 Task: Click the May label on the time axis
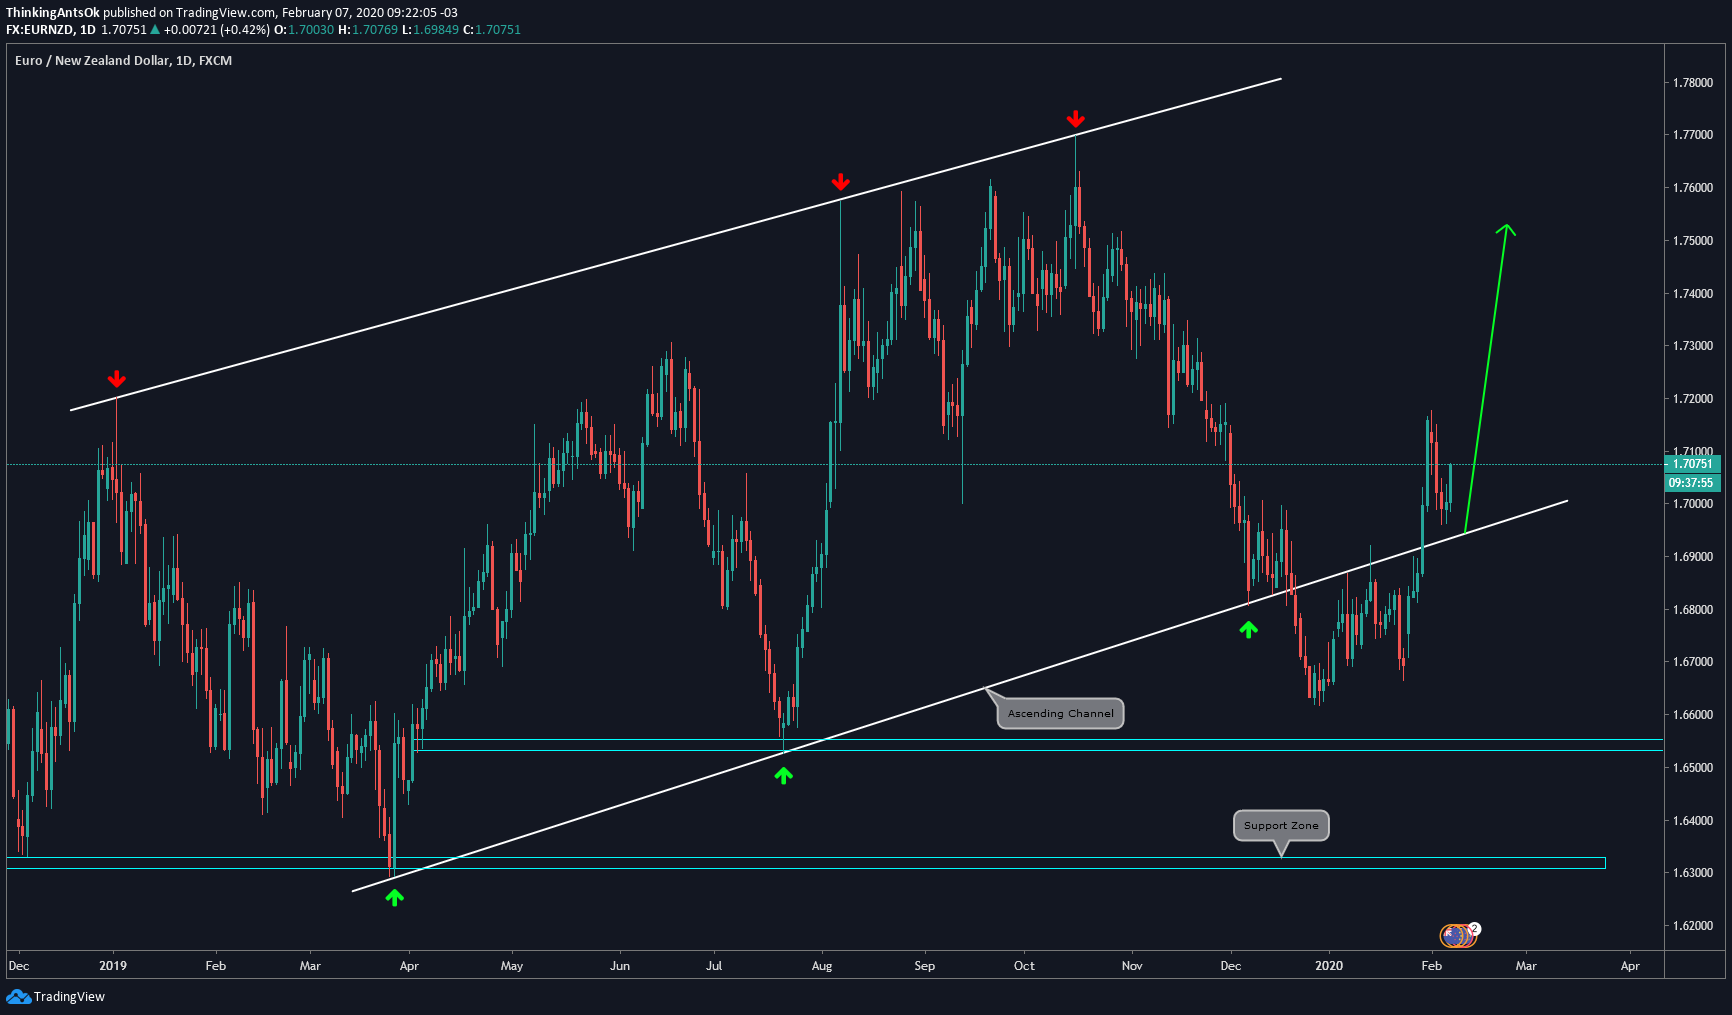pyautogui.click(x=512, y=966)
